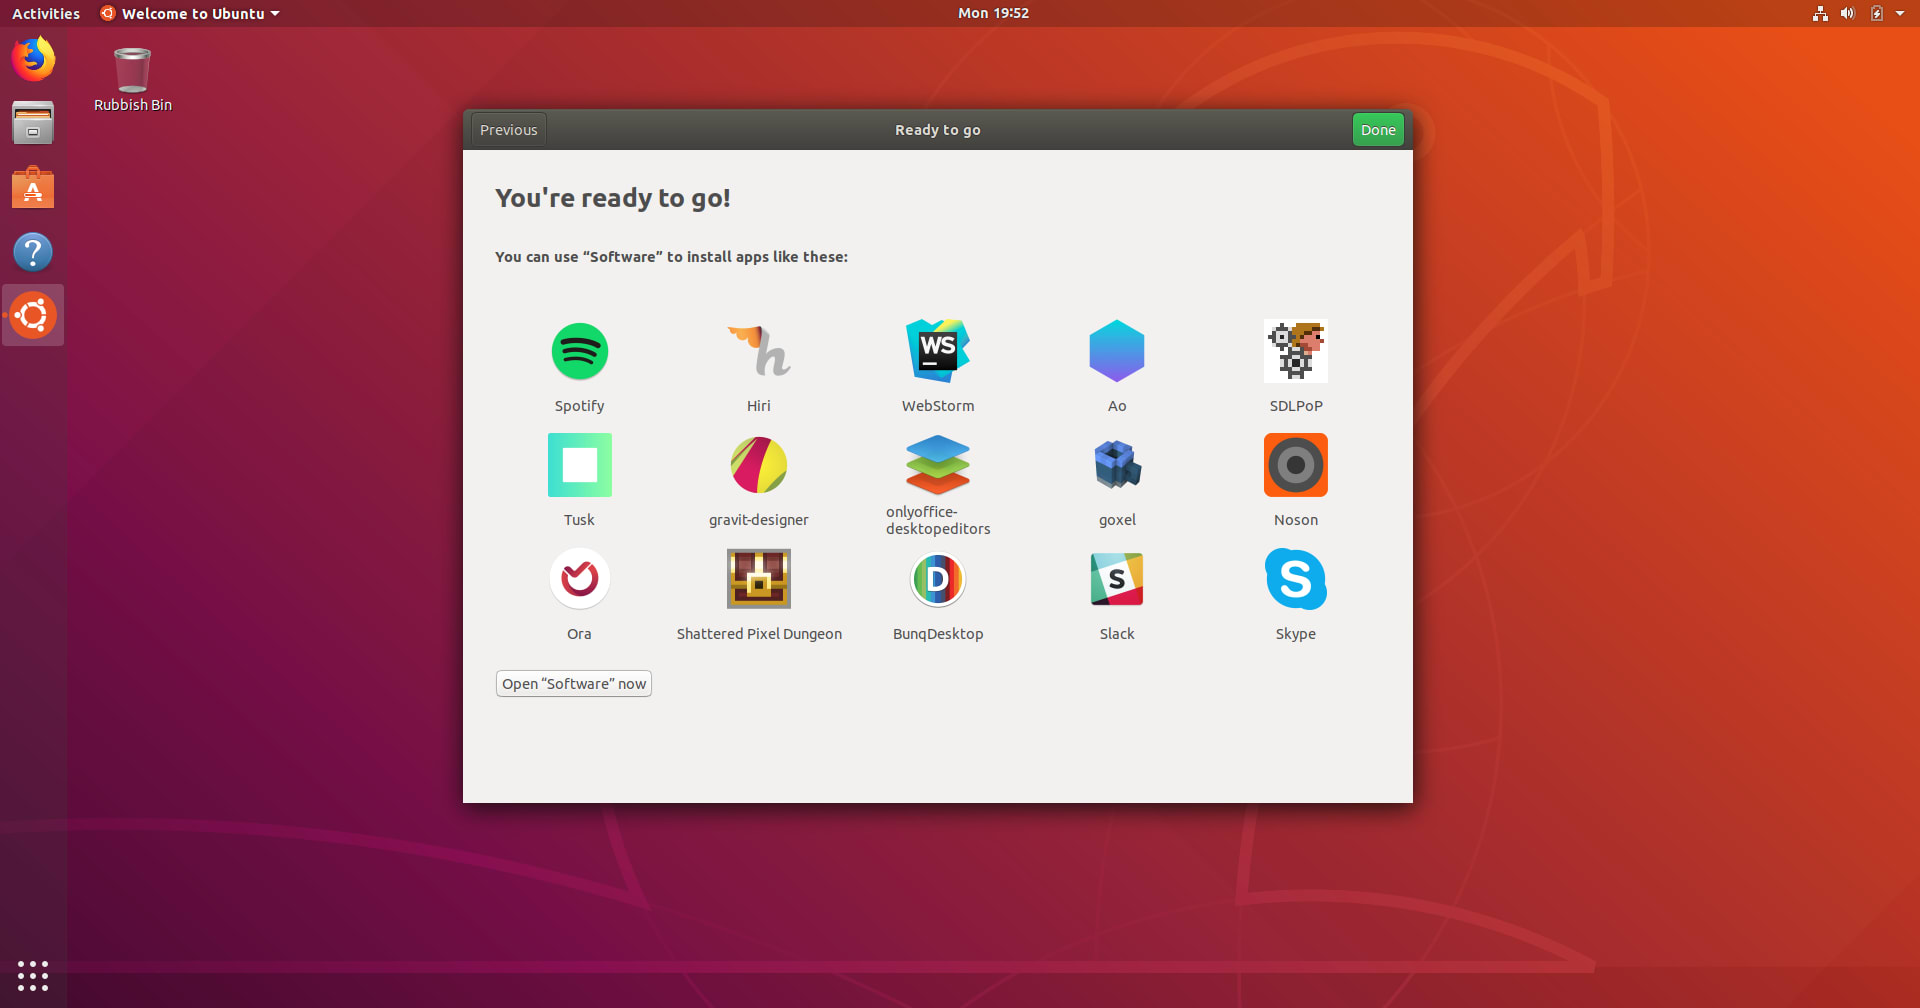1920x1008 pixels.
Task: Click the Previous button
Action: click(509, 130)
